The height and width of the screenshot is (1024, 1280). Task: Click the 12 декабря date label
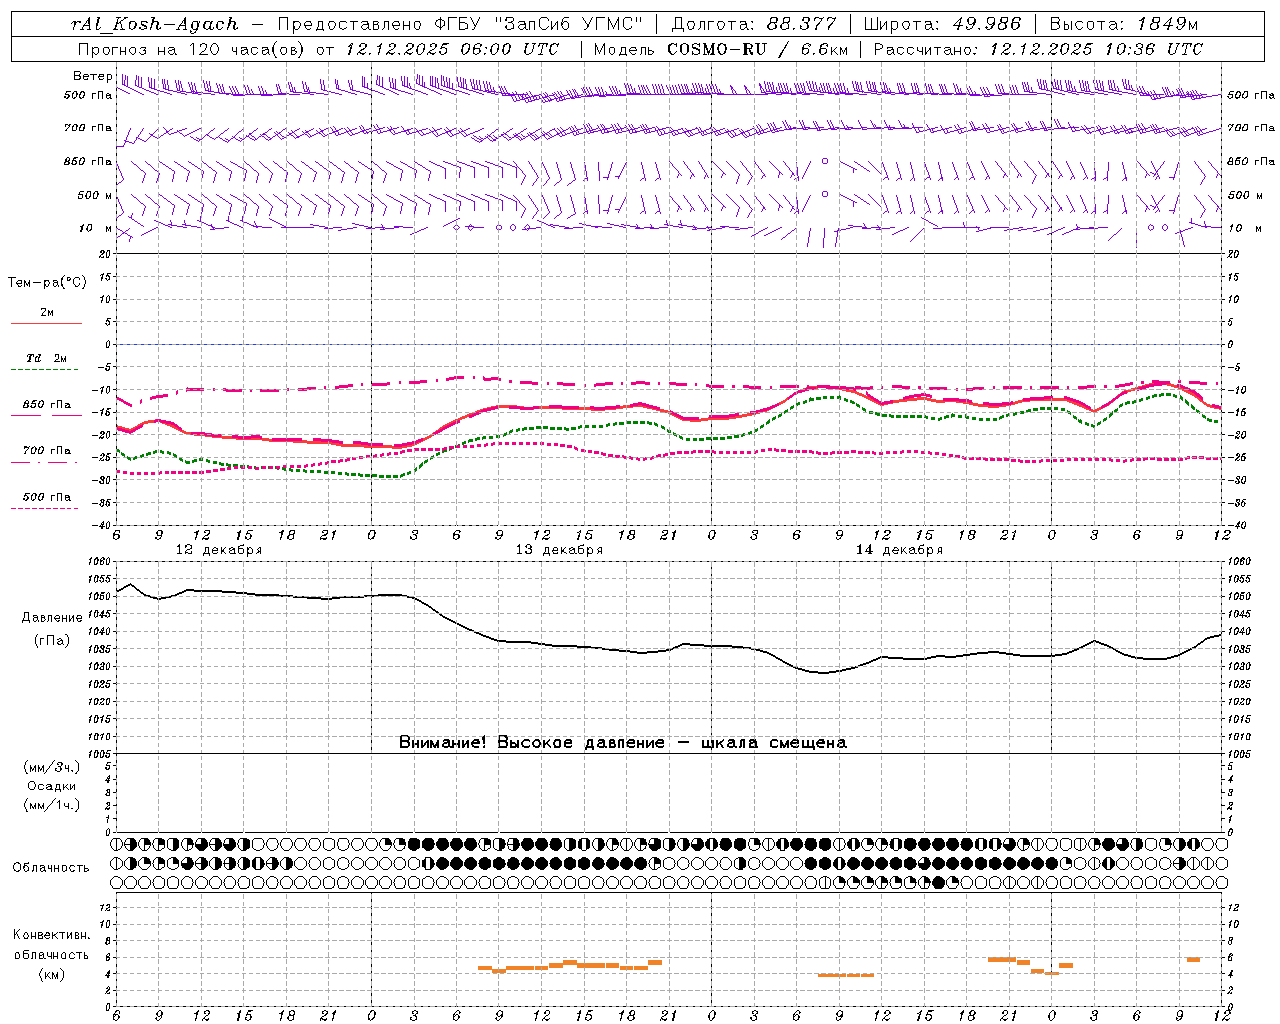click(219, 550)
